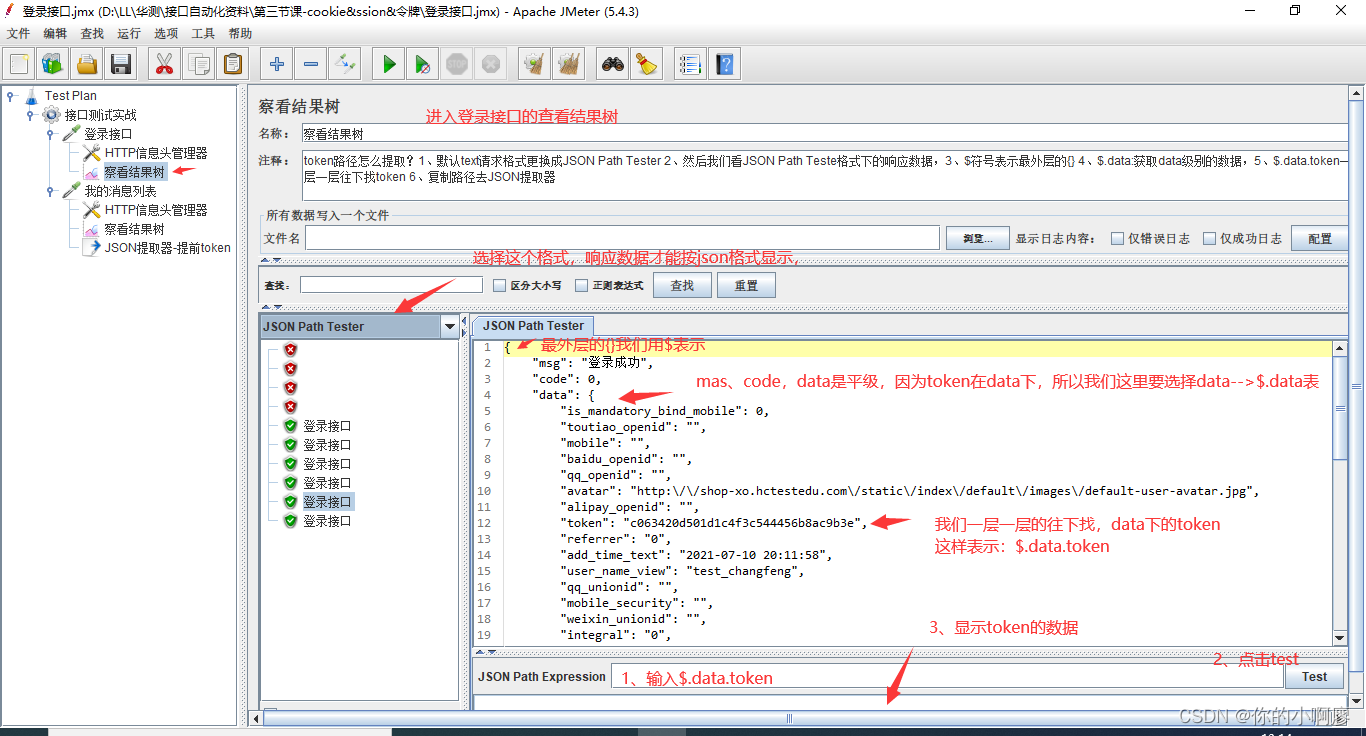Click the Cut scissors icon
This screenshot has width=1366, height=736.
coord(164,64)
